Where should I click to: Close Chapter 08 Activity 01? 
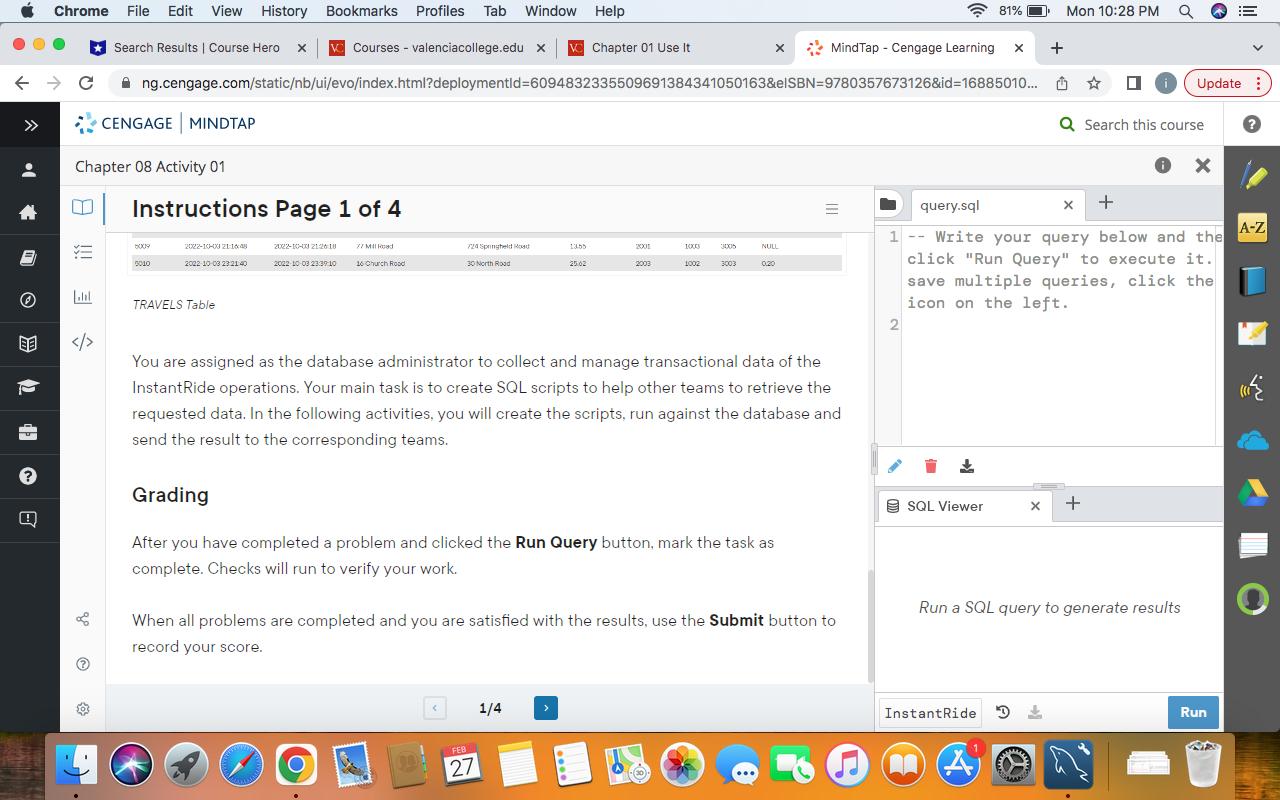tap(1203, 166)
